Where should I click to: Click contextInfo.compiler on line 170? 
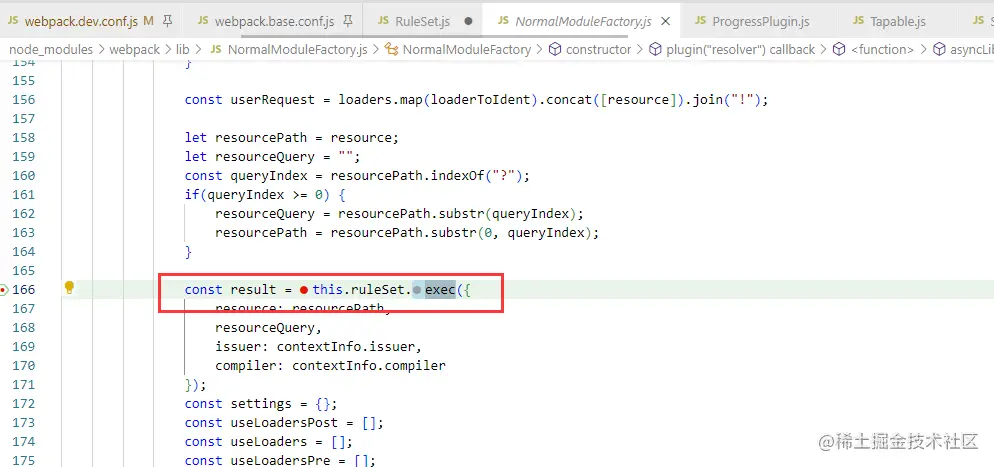[x=369, y=366]
